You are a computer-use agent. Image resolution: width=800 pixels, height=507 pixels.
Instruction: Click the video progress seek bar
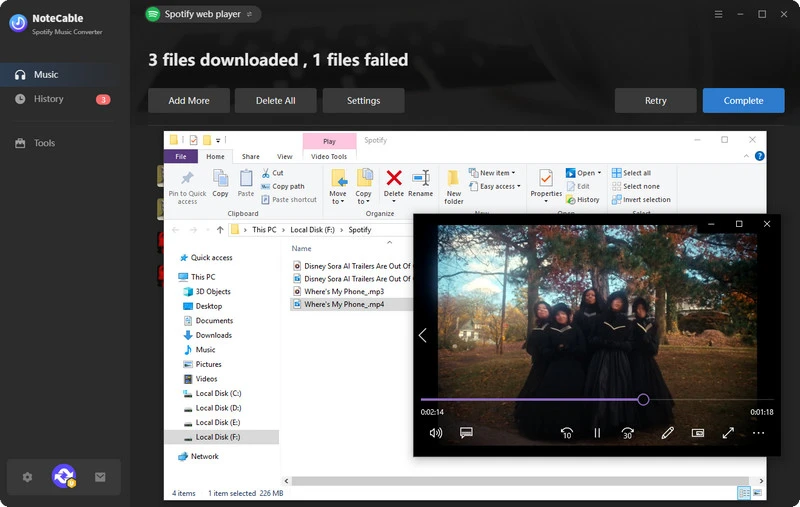pyautogui.click(x=530, y=399)
